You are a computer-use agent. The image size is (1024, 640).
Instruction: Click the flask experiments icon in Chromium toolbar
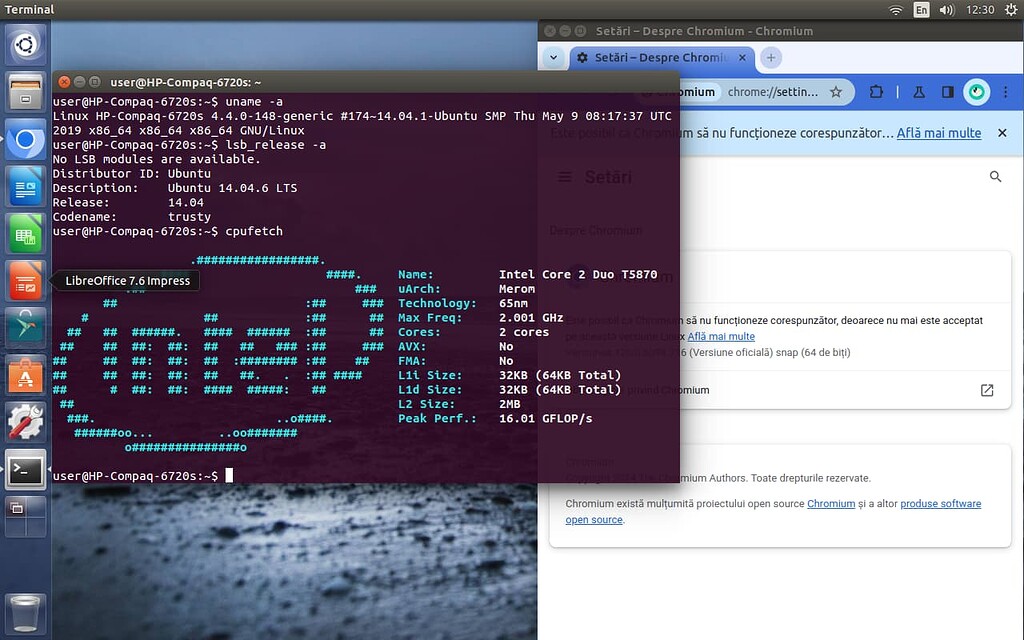point(918,91)
